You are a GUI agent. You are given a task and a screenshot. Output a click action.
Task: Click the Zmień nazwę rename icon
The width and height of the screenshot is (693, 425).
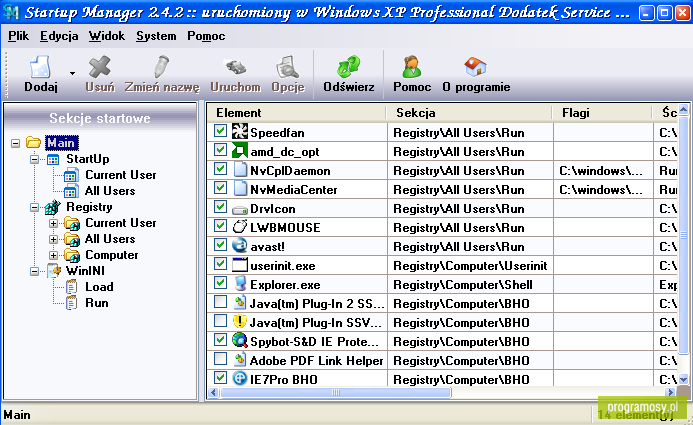pyautogui.click(x=161, y=67)
